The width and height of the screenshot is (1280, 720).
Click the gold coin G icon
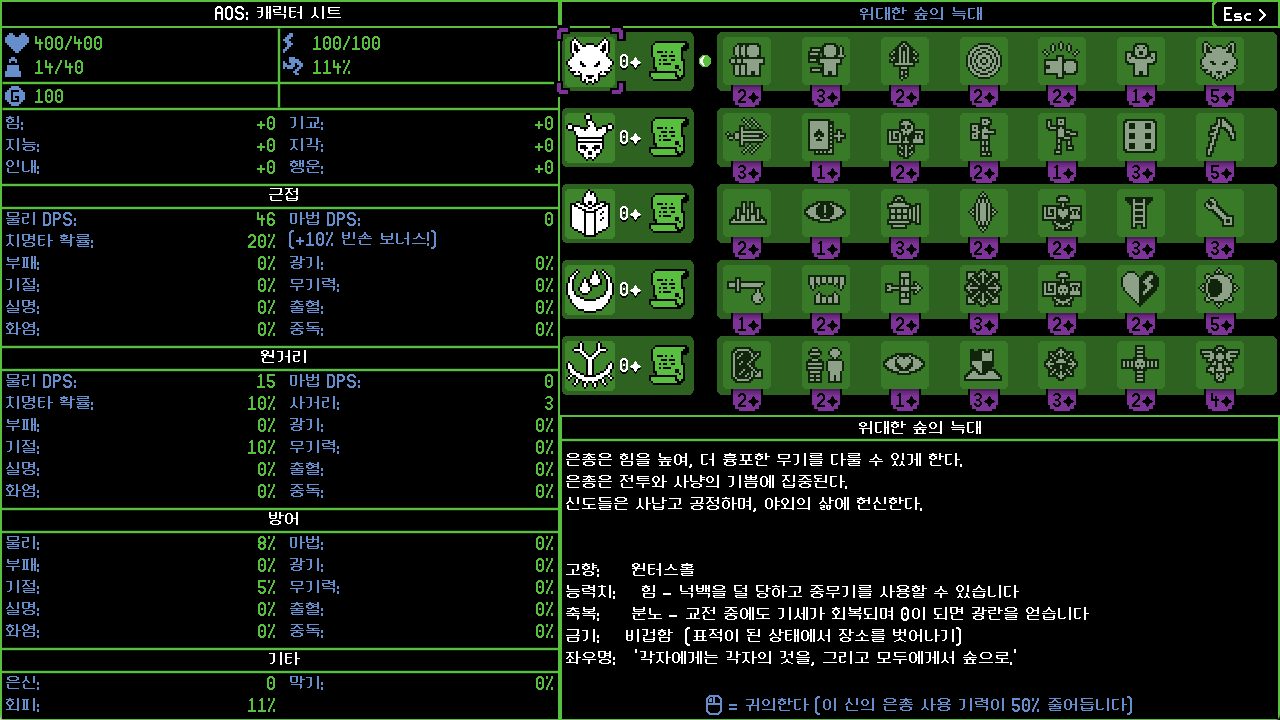[16, 96]
